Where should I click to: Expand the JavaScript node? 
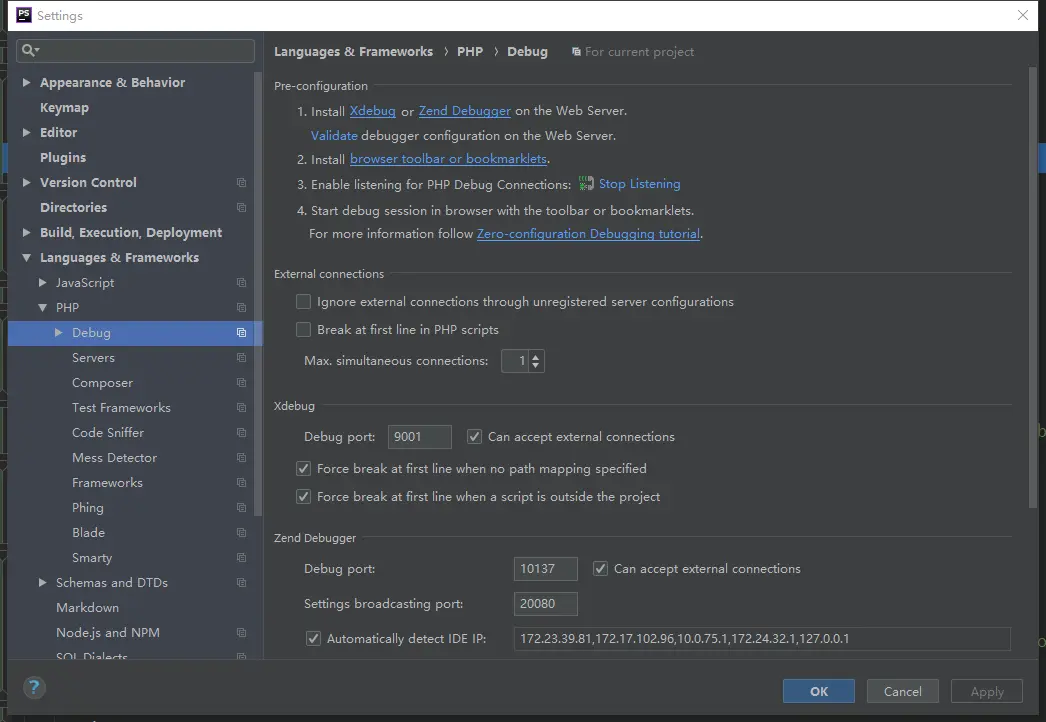tap(43, 282)
